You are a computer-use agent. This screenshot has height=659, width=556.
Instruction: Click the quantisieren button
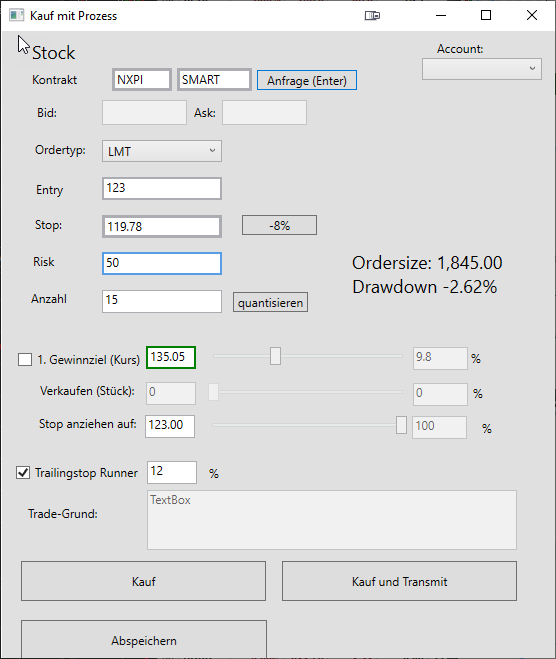click(x=270, y=303)
